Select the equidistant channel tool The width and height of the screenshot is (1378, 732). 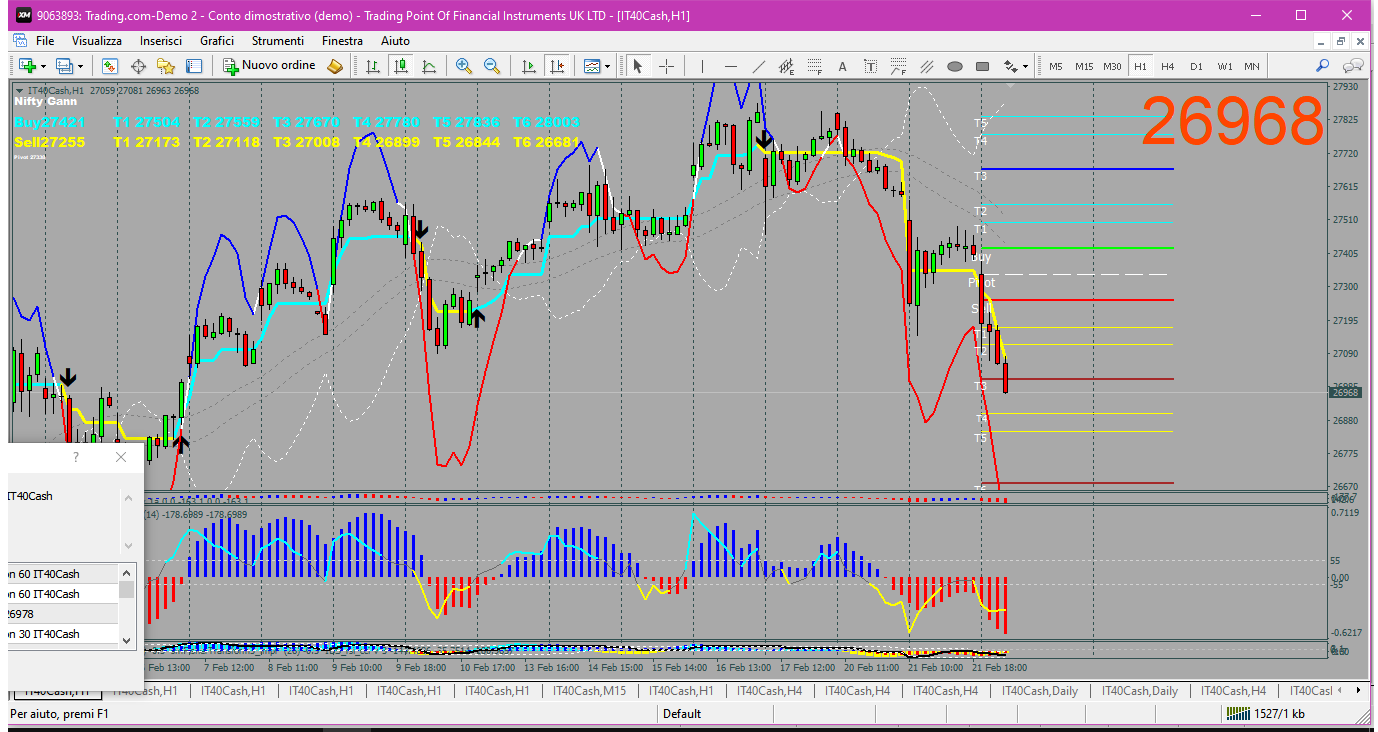click(x=786, y=66)
